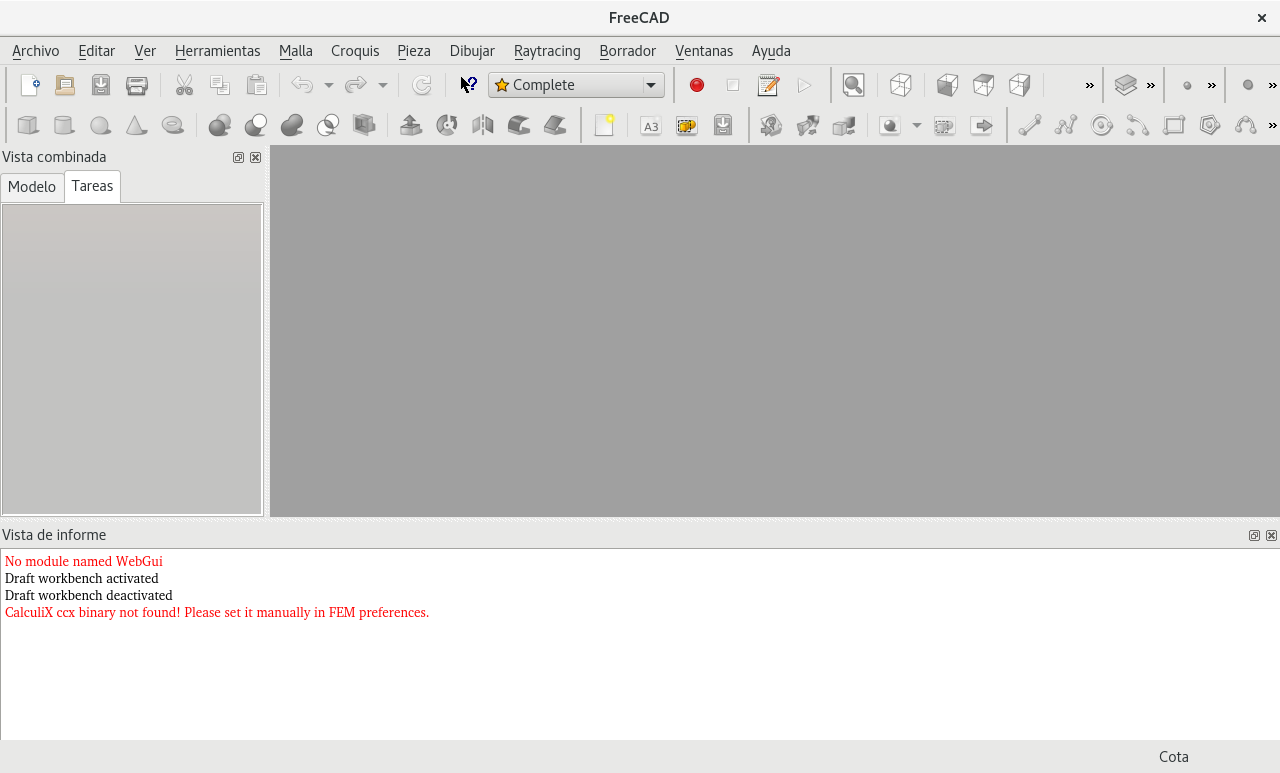The width and height of the screenshot is (1280, 773).
Task: Open the Ayuda menu
Action: coord(771,51)
